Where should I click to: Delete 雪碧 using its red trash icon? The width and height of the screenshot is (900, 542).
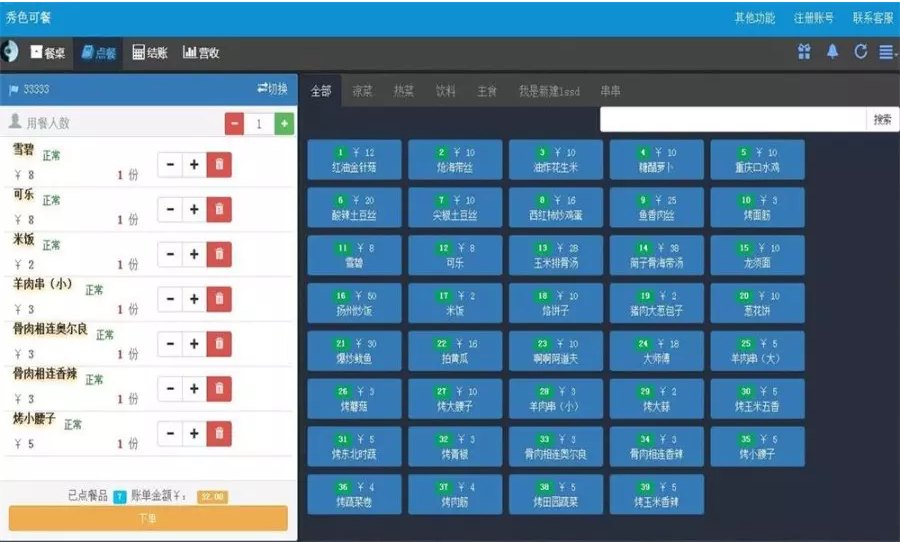(x=219, y=164)
